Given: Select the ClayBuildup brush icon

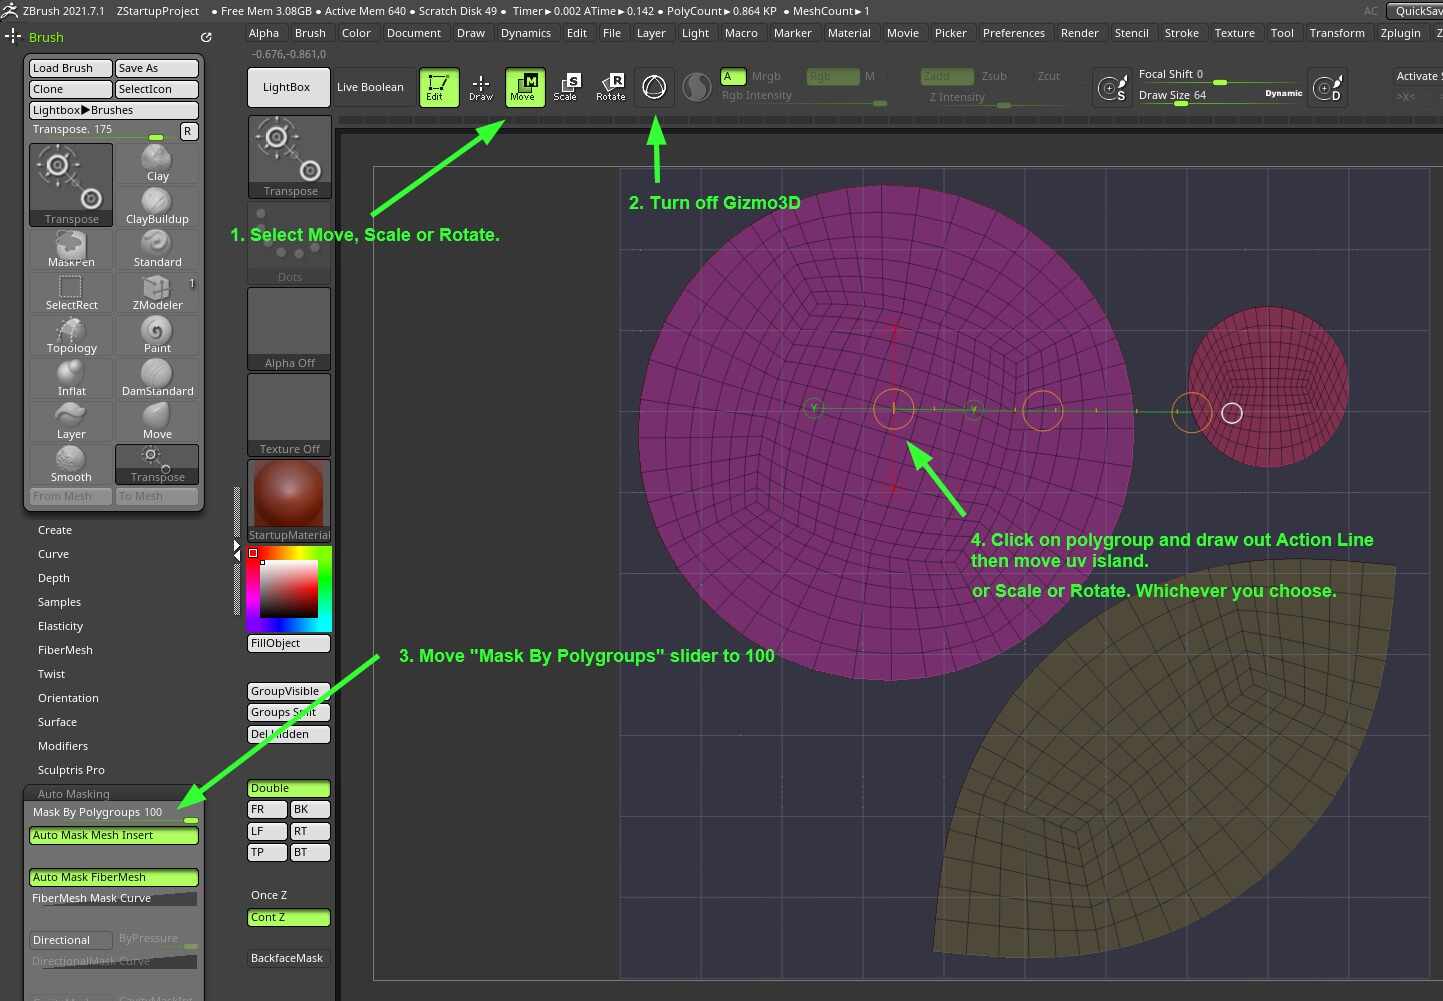Looking at the screenshot, I should 157,206.
